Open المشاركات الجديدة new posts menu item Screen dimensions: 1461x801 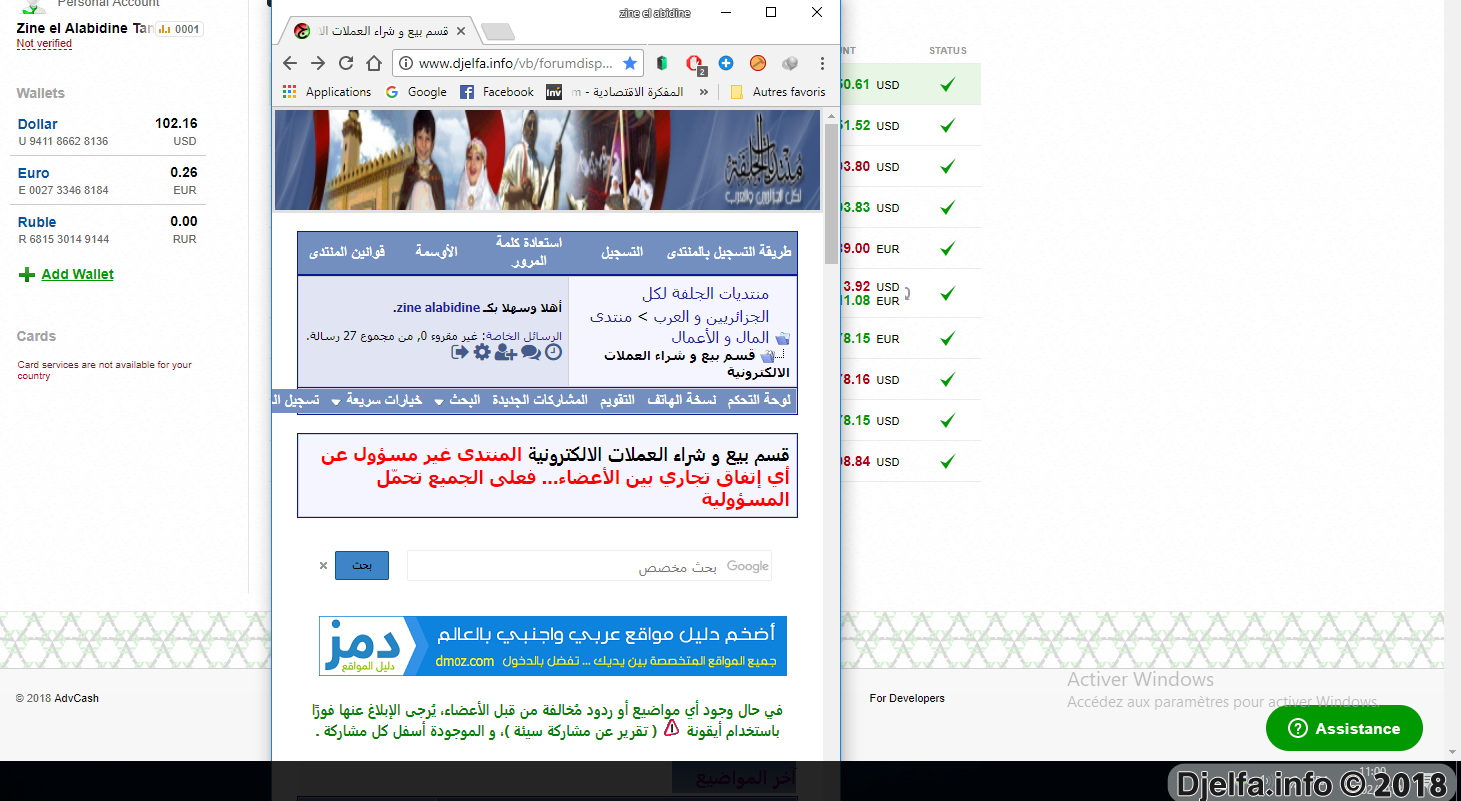point(540,400)
